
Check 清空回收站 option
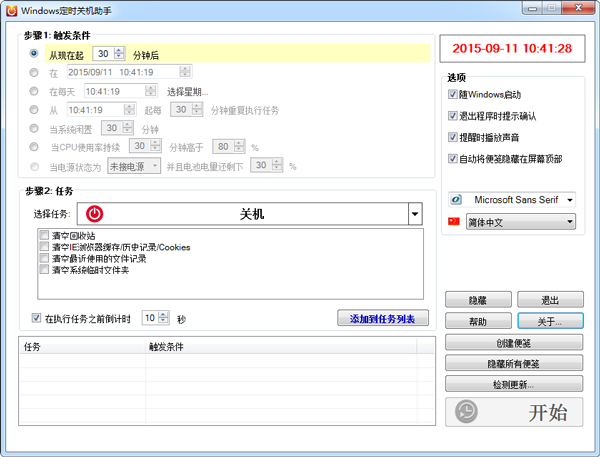pos(44,235)
